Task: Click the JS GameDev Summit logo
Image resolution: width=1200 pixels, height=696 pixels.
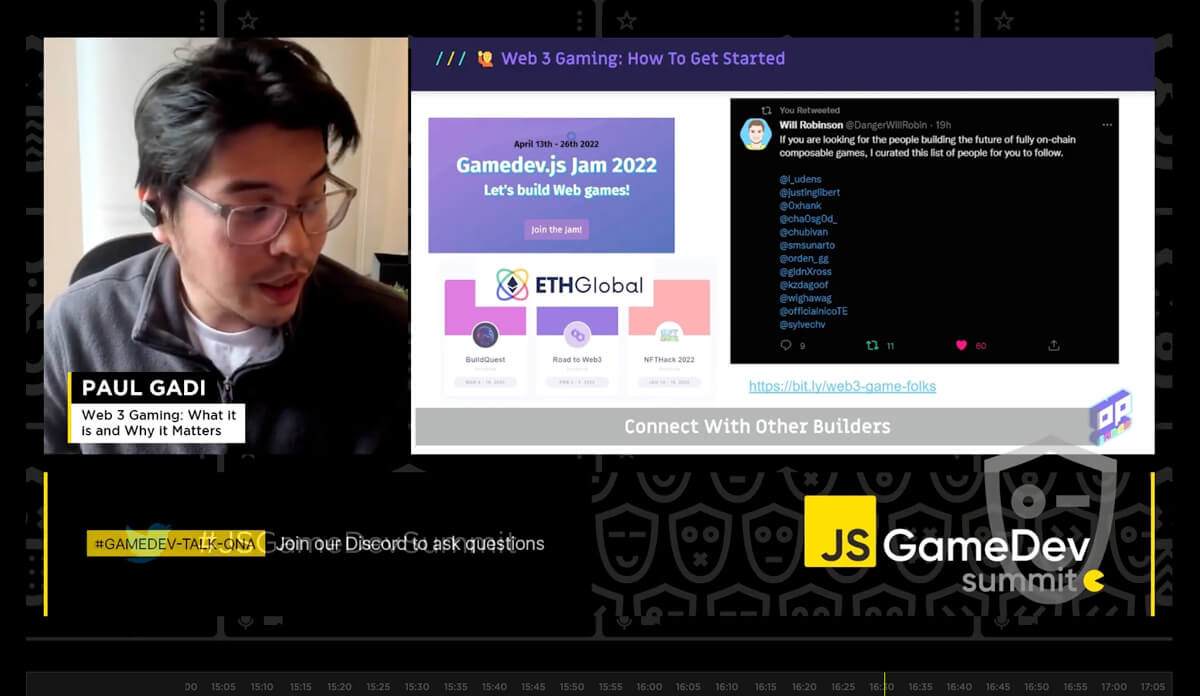Action: (x=950, y=545)
